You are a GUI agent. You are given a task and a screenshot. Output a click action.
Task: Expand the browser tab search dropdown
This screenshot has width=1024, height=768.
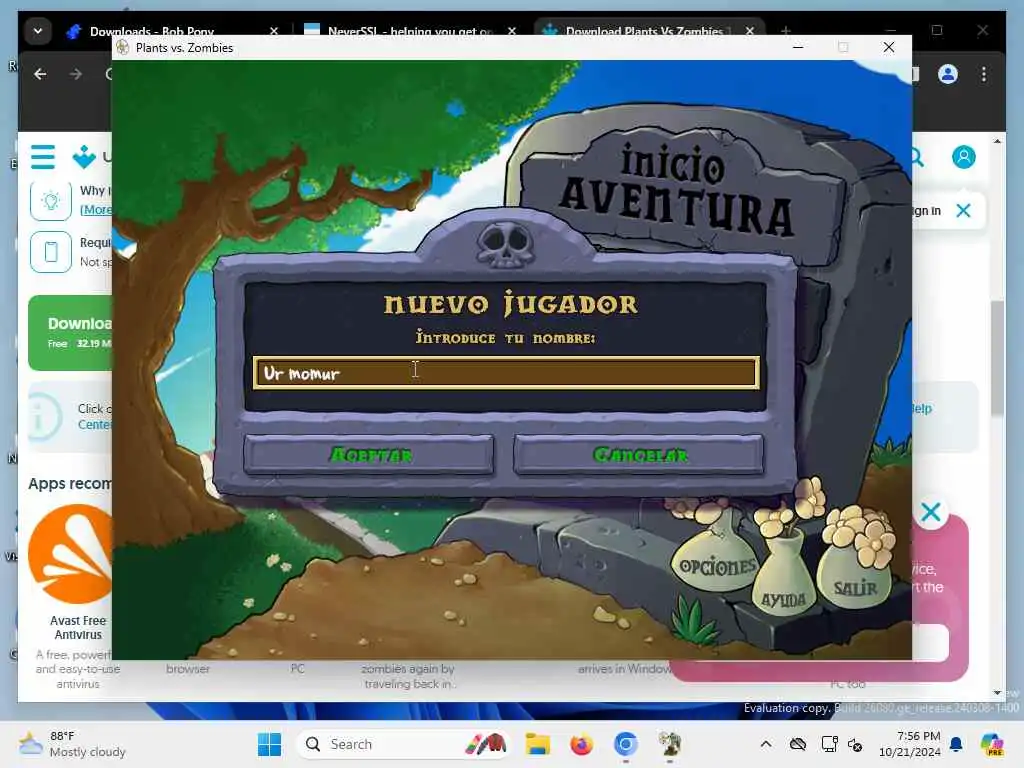tap(38, 31)
